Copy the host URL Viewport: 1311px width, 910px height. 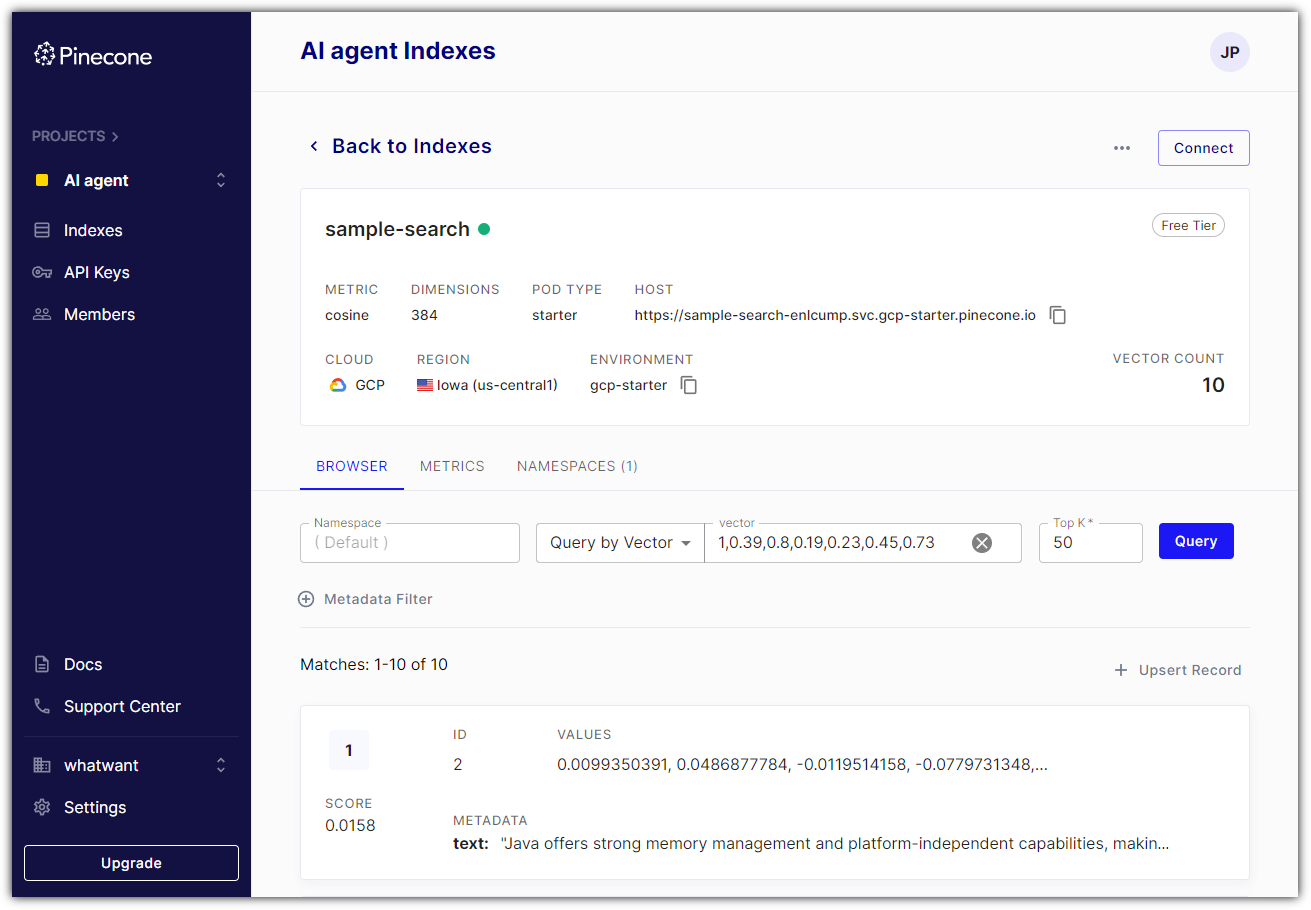click(x=1058, y=315)
